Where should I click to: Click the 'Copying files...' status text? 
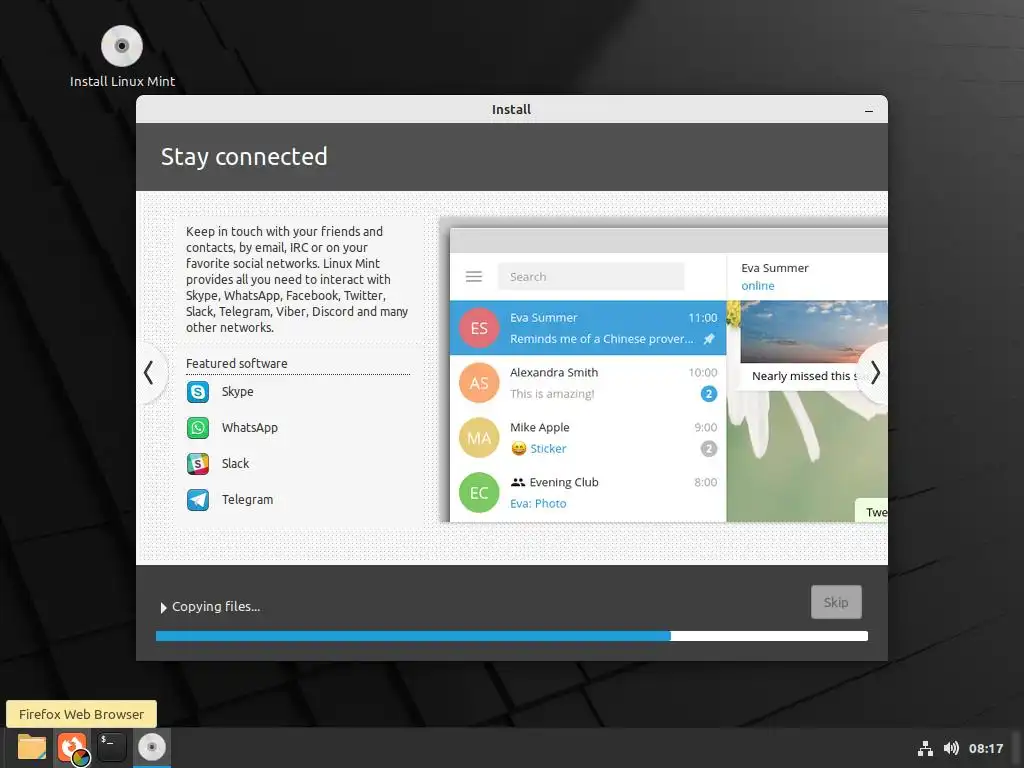pyautogui.click(x=216, y=607)
